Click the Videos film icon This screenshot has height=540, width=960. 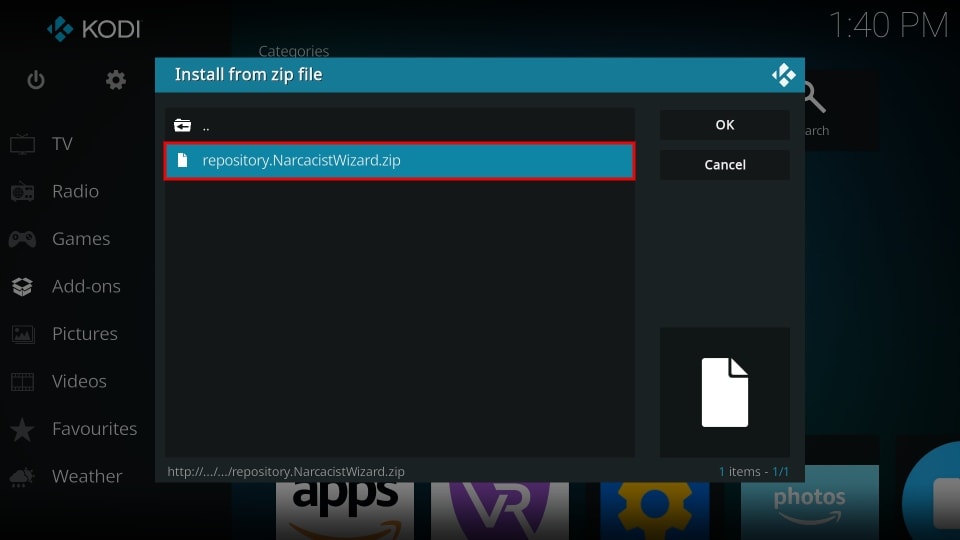pos(23,381)
